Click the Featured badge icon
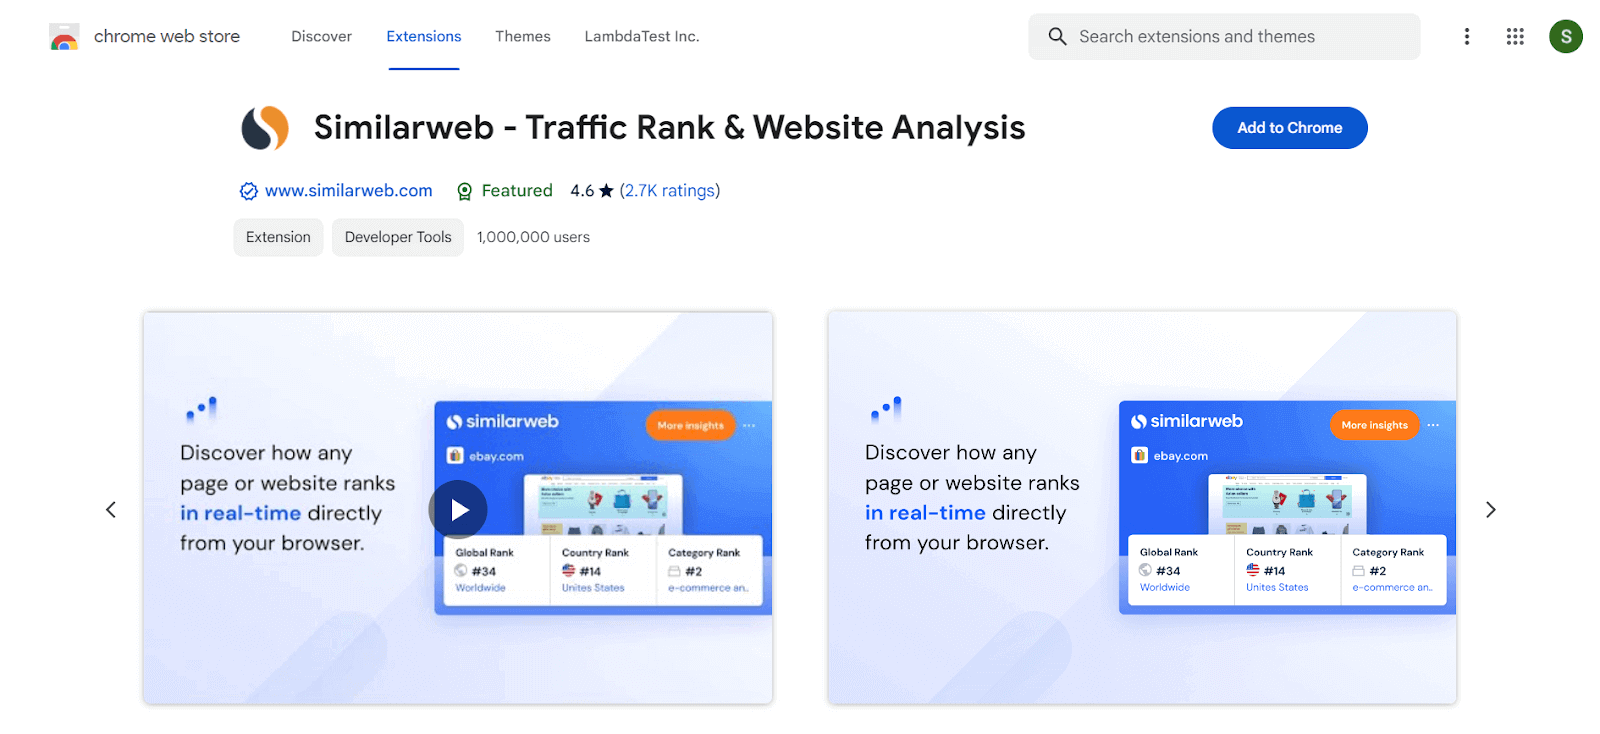This screenshot has height=734, width=1600. click(x=464, y=191)
